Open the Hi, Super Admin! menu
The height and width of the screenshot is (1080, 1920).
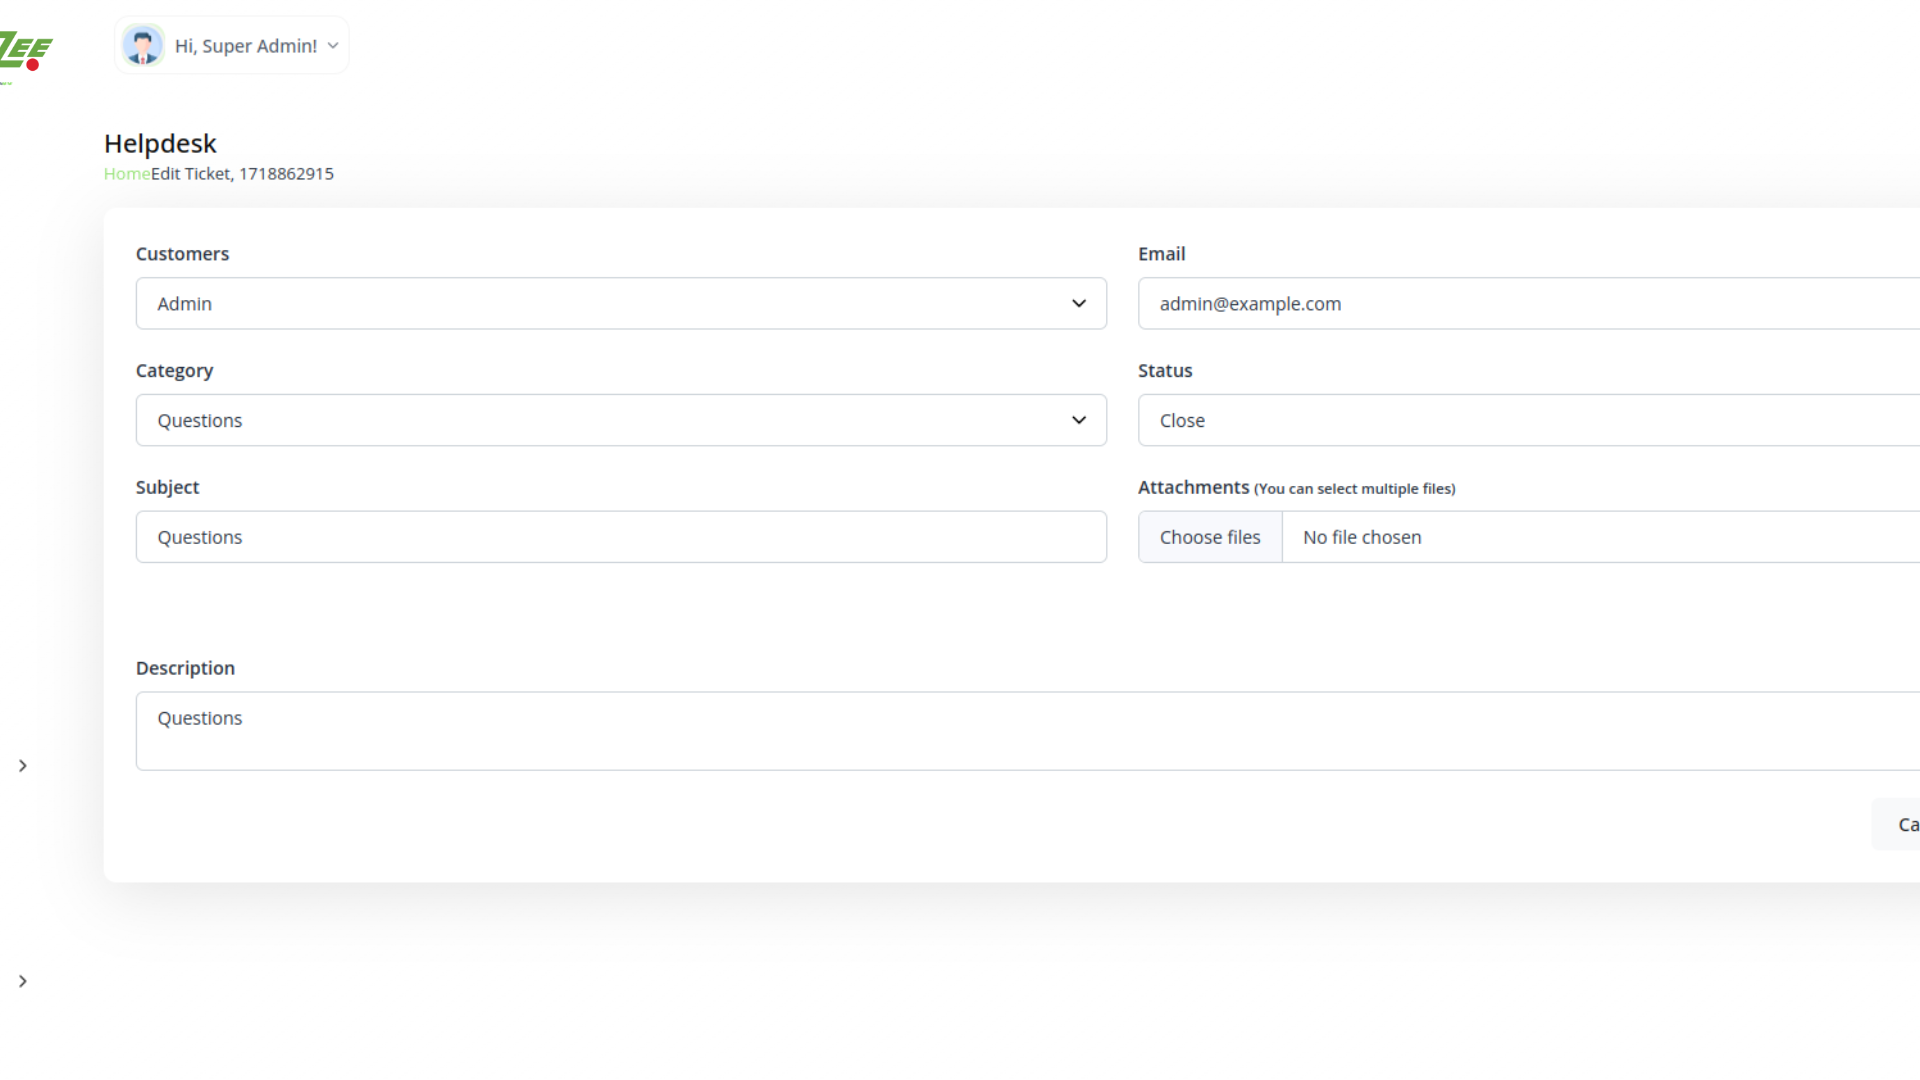(x=246, y=46)
